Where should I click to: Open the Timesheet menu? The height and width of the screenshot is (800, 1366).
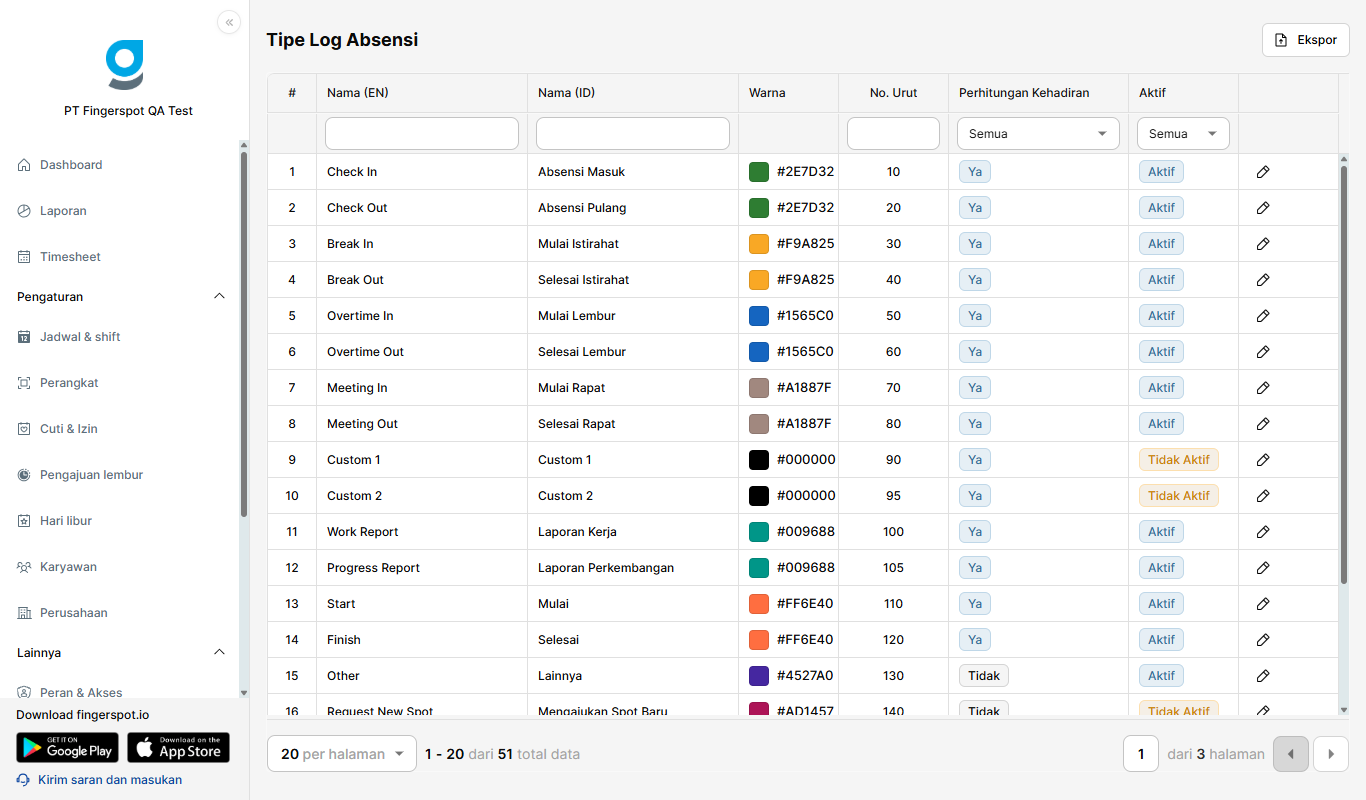click(70, 257)
